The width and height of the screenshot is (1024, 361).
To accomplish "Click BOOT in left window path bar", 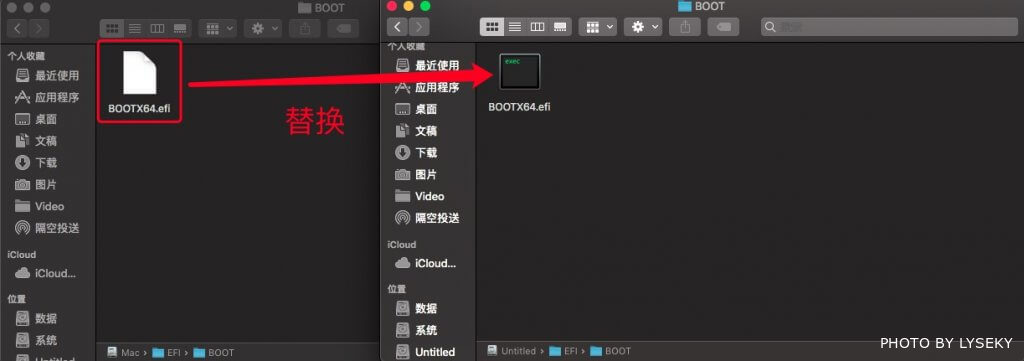I will [x=214, y=353].
